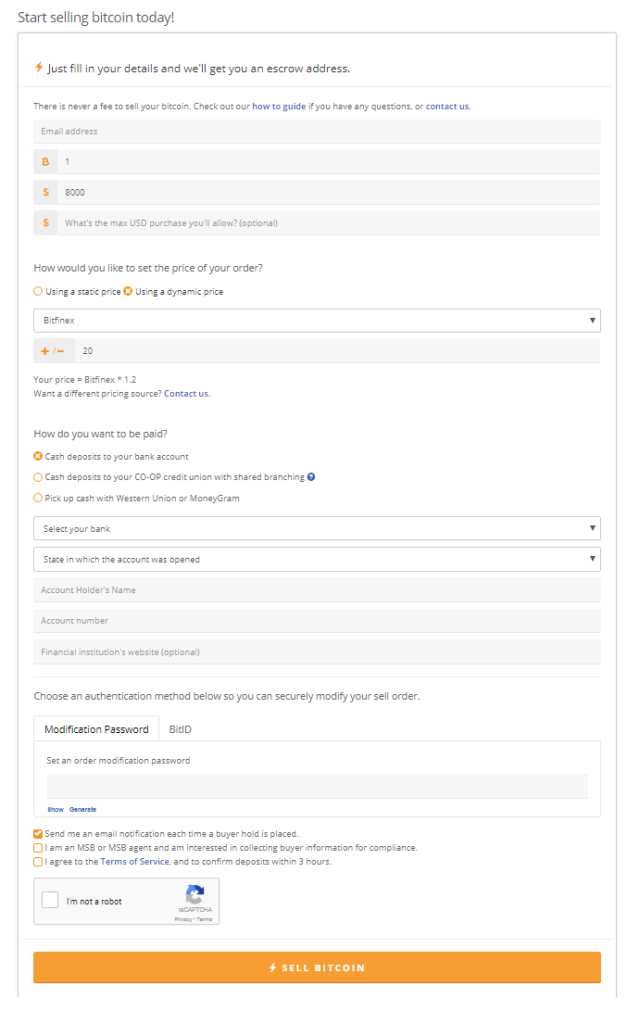Open the Bitfinex pricing source dropdown
The height and width of the screenshot is (1024, 627).
click(316, 321)
